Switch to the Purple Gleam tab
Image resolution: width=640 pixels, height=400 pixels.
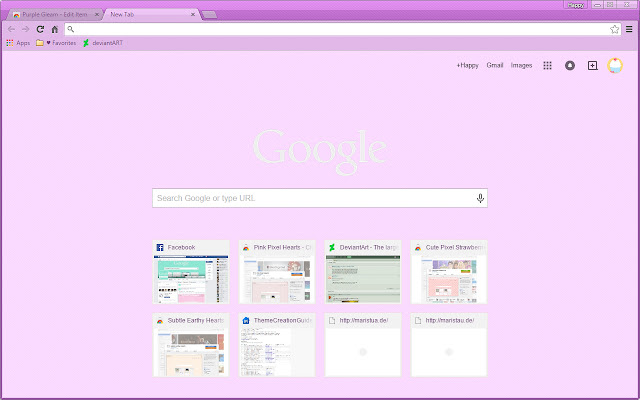tap(52, 15)
